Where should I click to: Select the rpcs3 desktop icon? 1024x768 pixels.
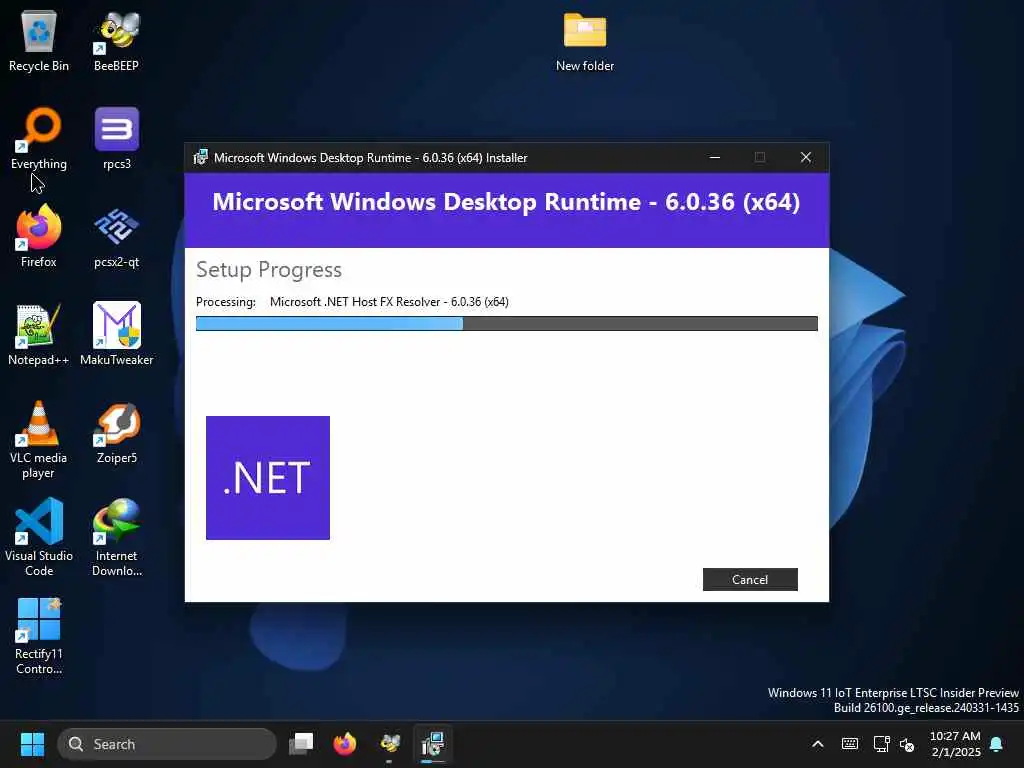pyautogui.click(x=116, y=139)
